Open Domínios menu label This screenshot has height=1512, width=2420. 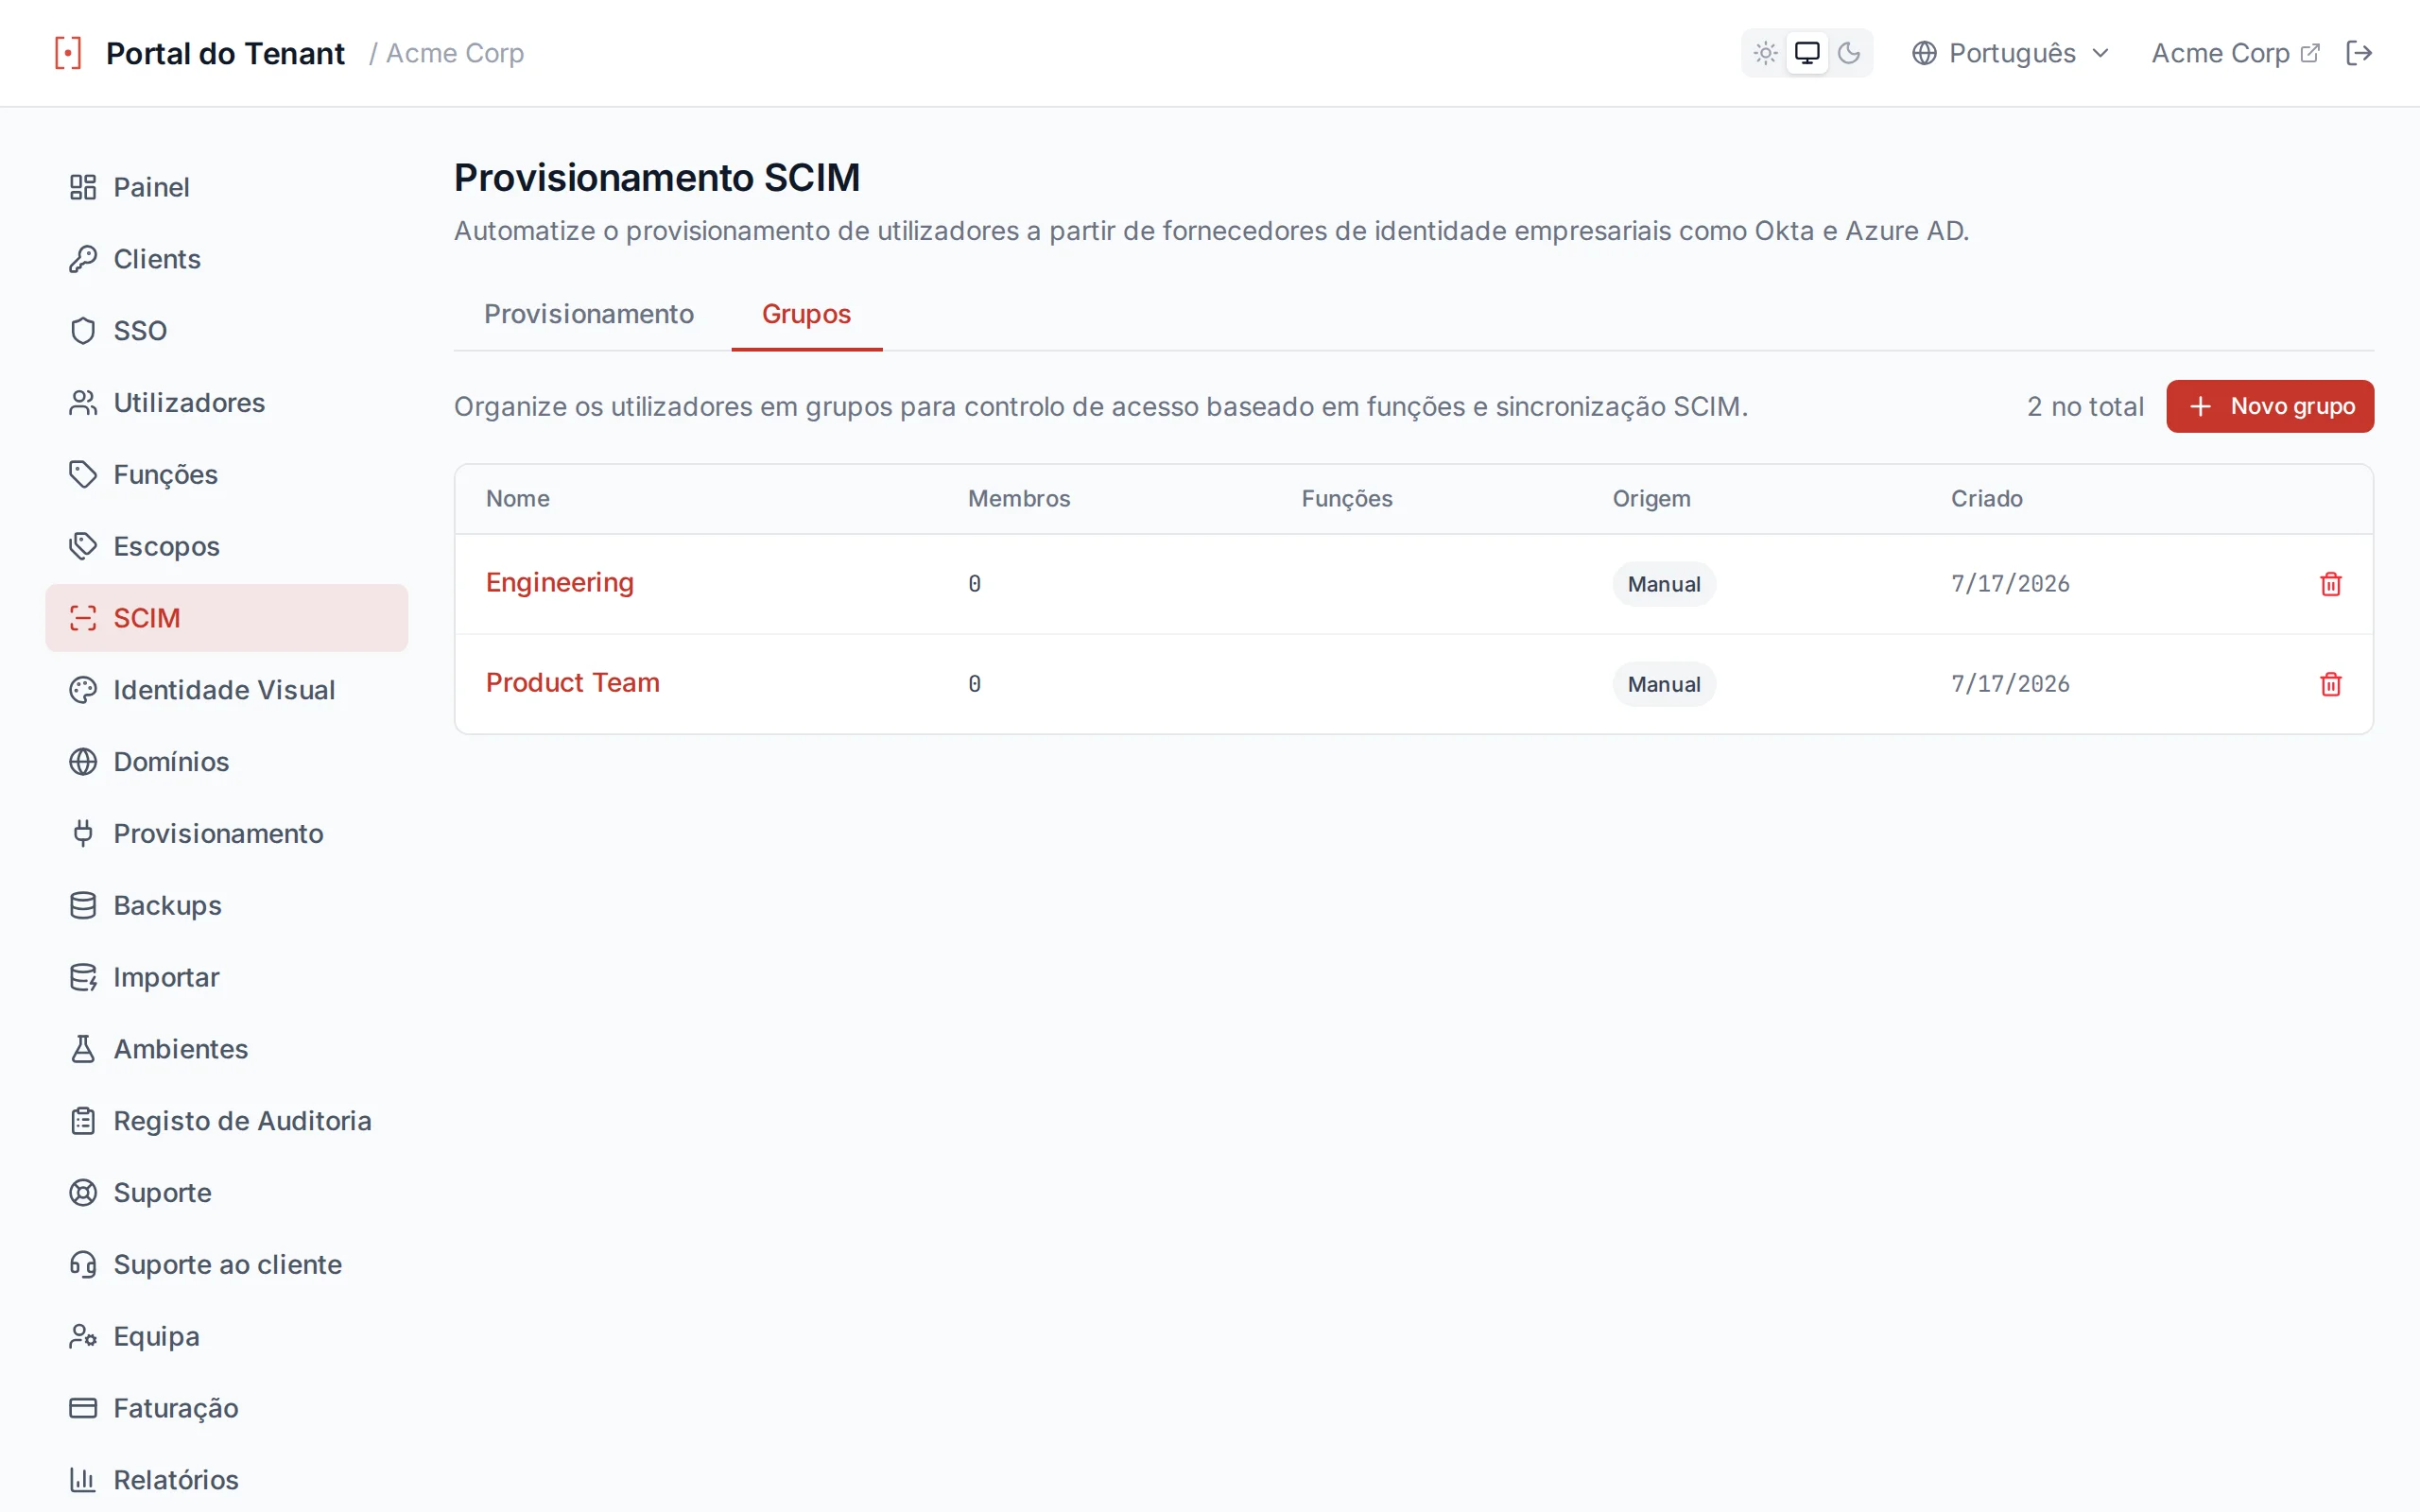(171, 762)
